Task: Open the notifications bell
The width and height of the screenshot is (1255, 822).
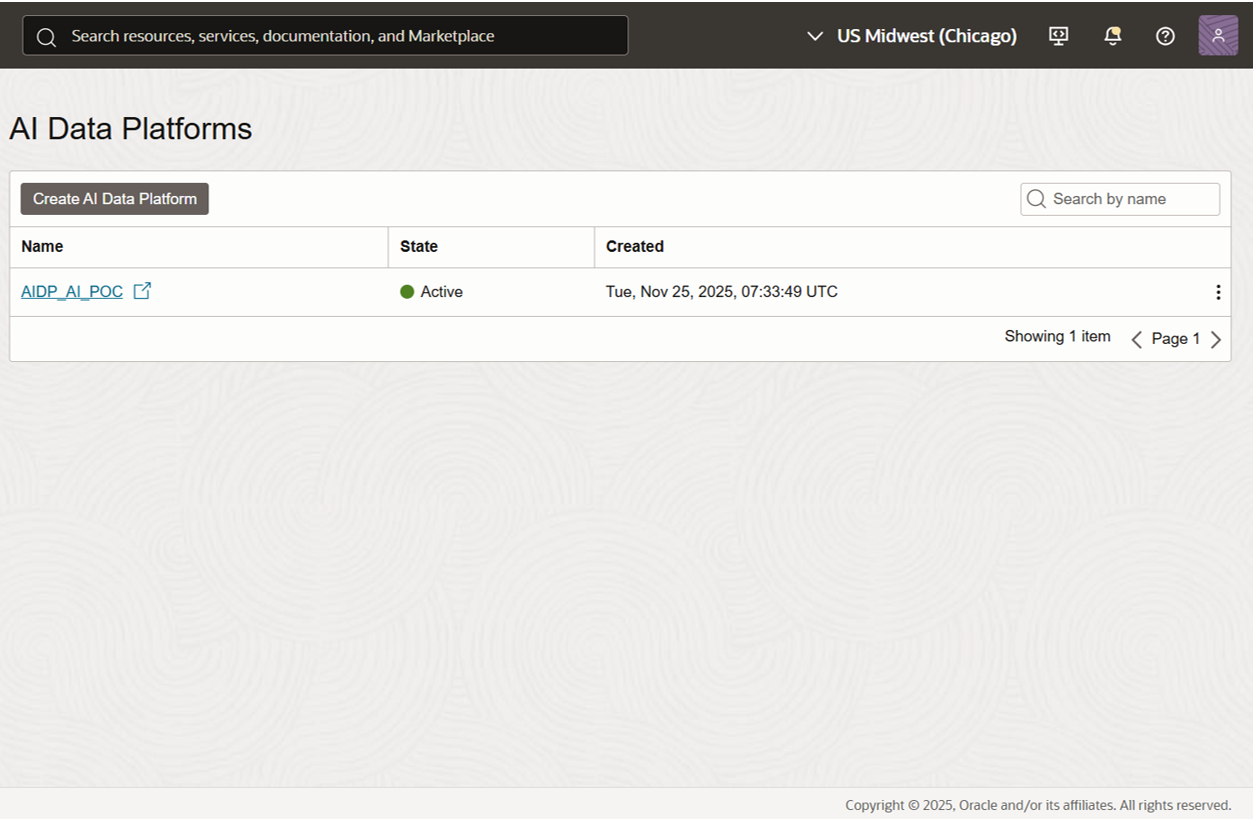Action: point(1112,36)
